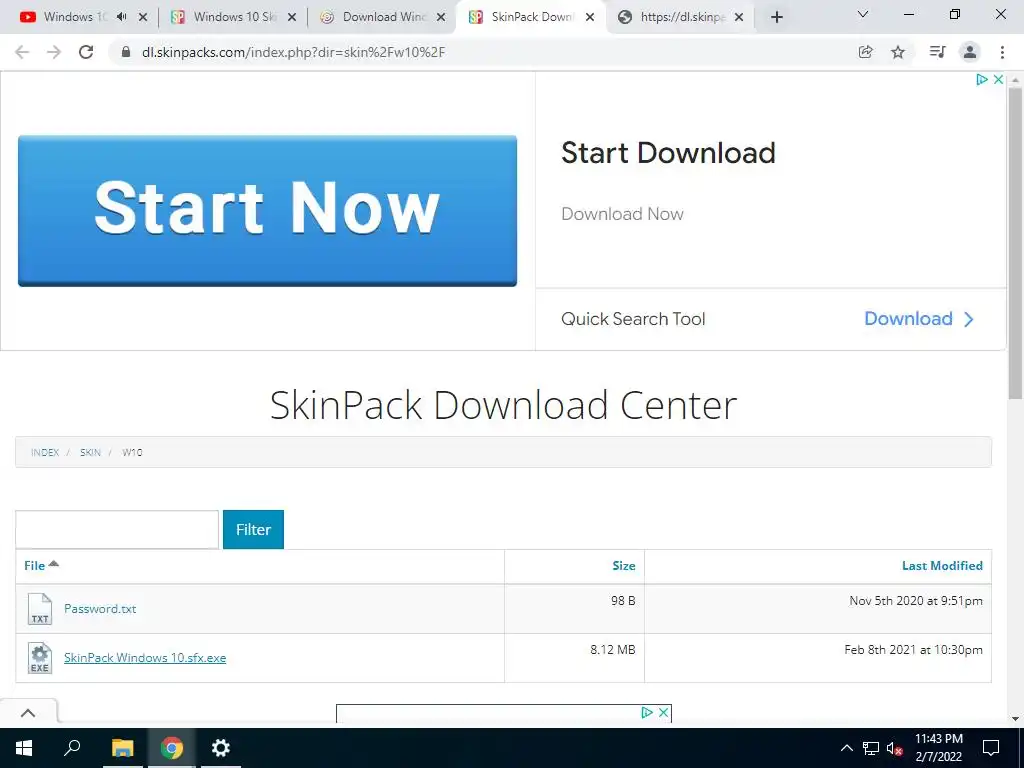Sort by the Last Modified column header
Image resolution: width=1024 pixels, height=768 pixels.
point(942,566)
